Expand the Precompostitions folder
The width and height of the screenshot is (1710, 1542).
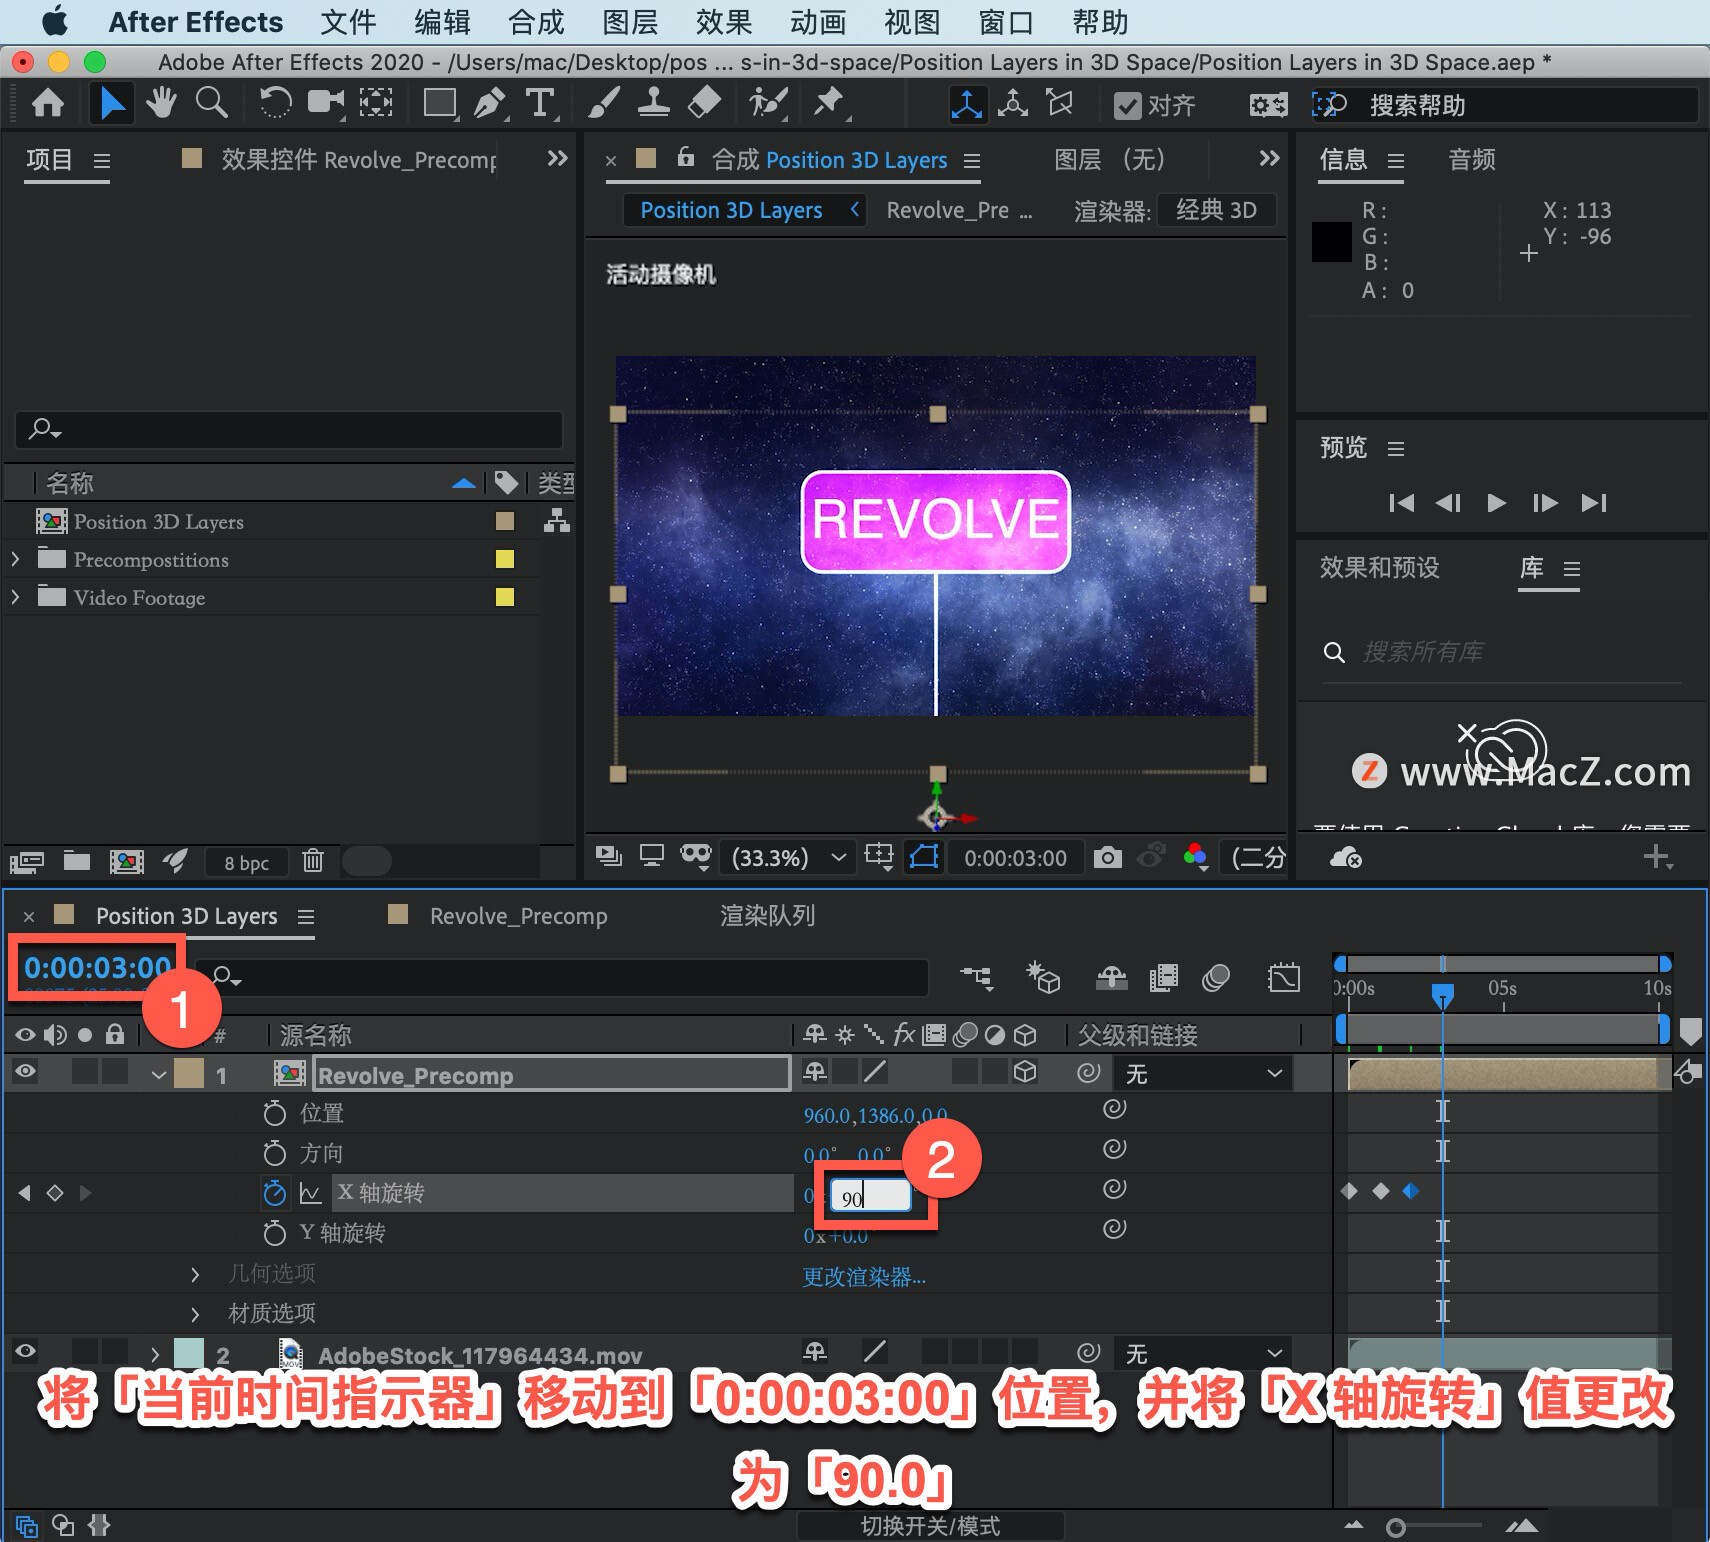pyautogui.click(x=15, y=559)
